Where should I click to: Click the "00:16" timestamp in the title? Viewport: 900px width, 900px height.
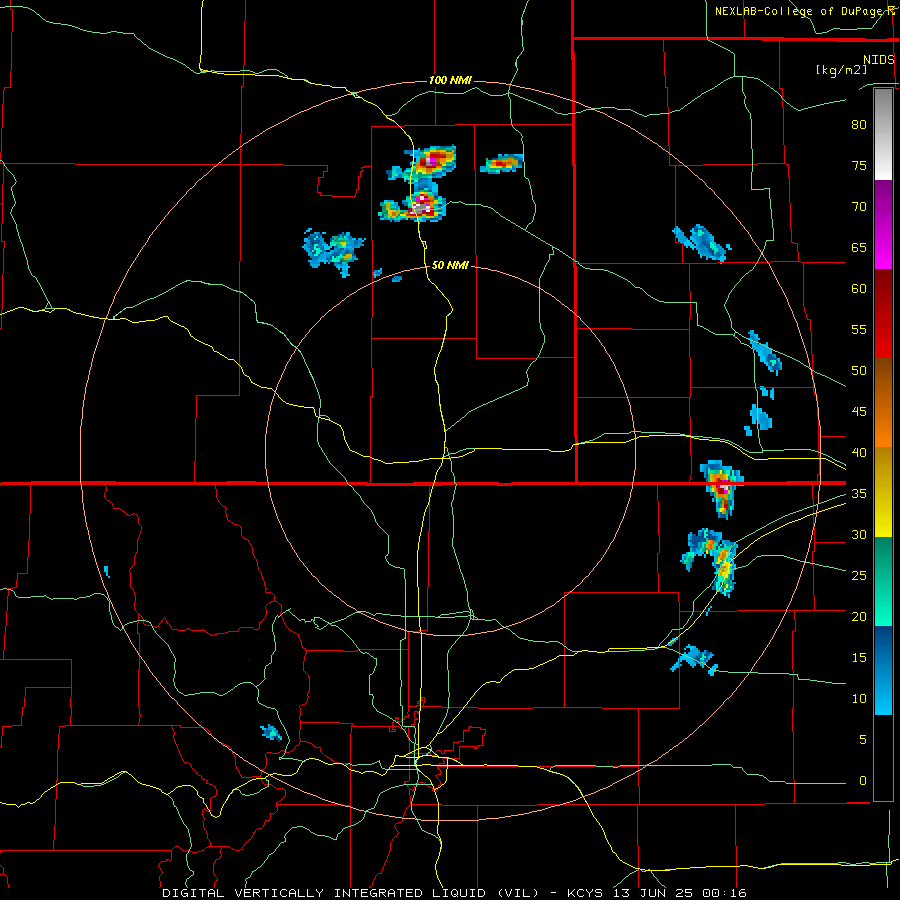tap(726, 893)
